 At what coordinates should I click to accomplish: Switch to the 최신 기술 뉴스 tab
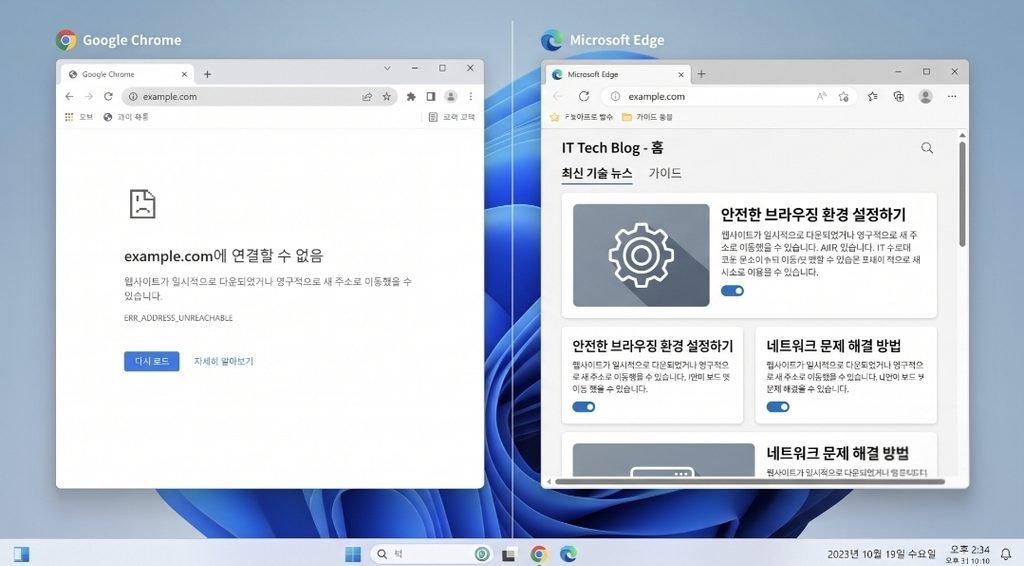pos(597,174)
